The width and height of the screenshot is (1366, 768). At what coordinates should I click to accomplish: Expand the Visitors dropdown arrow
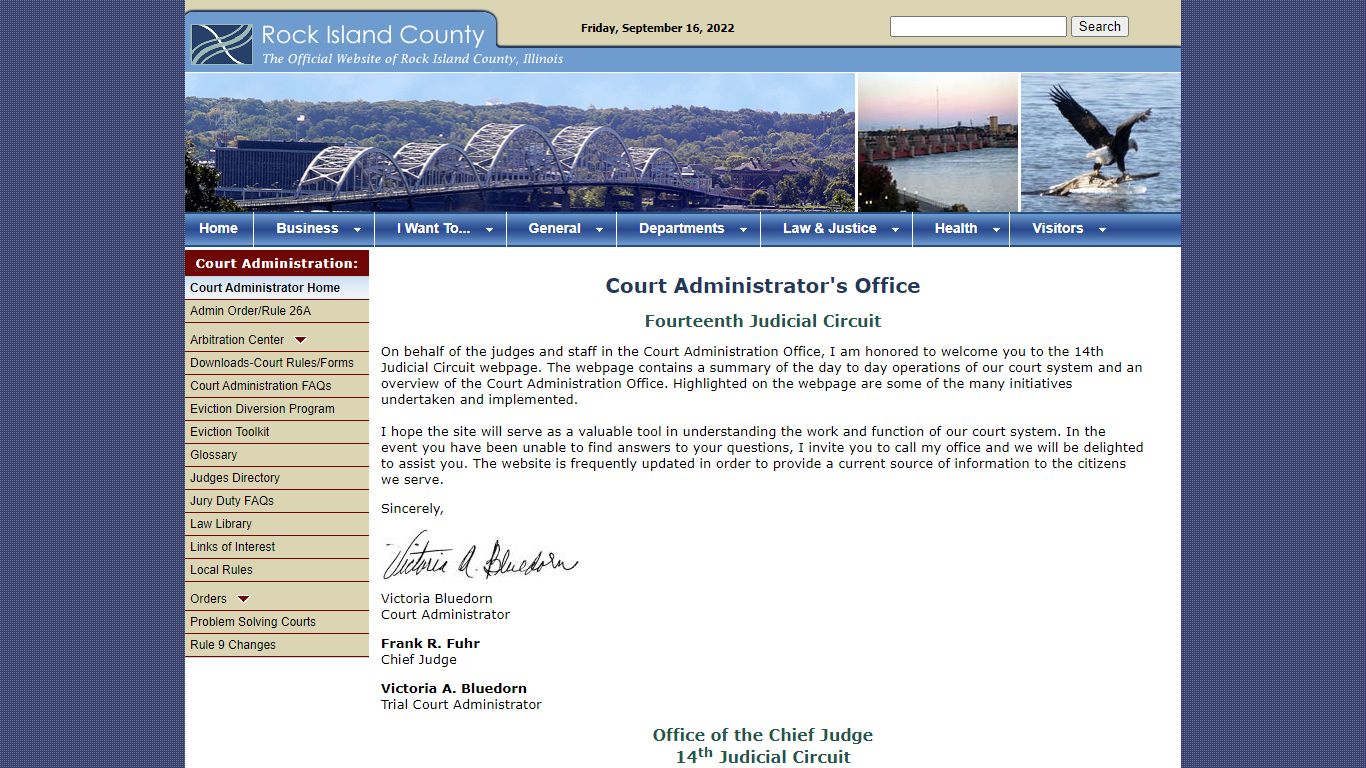click(x=1102, y=230)
